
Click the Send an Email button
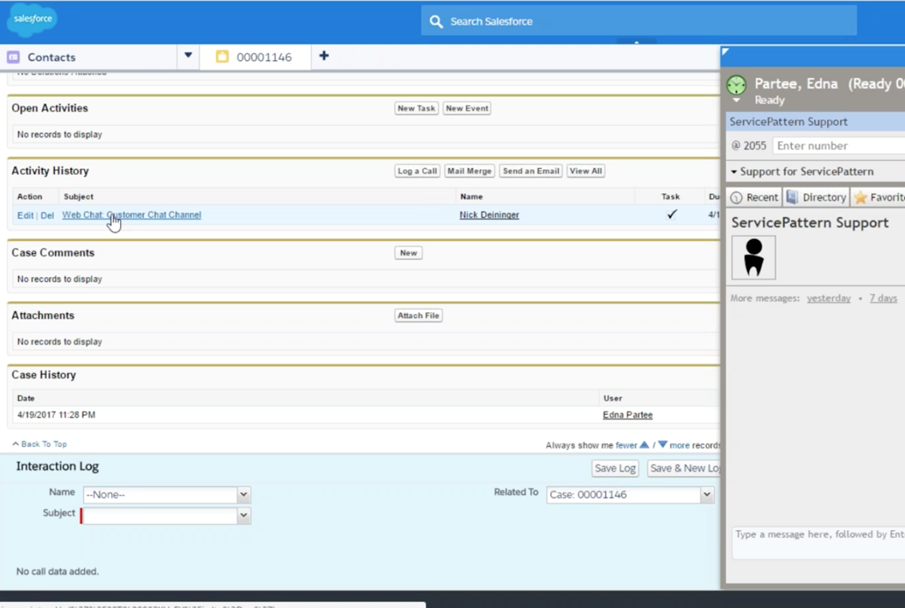point(530,171)
